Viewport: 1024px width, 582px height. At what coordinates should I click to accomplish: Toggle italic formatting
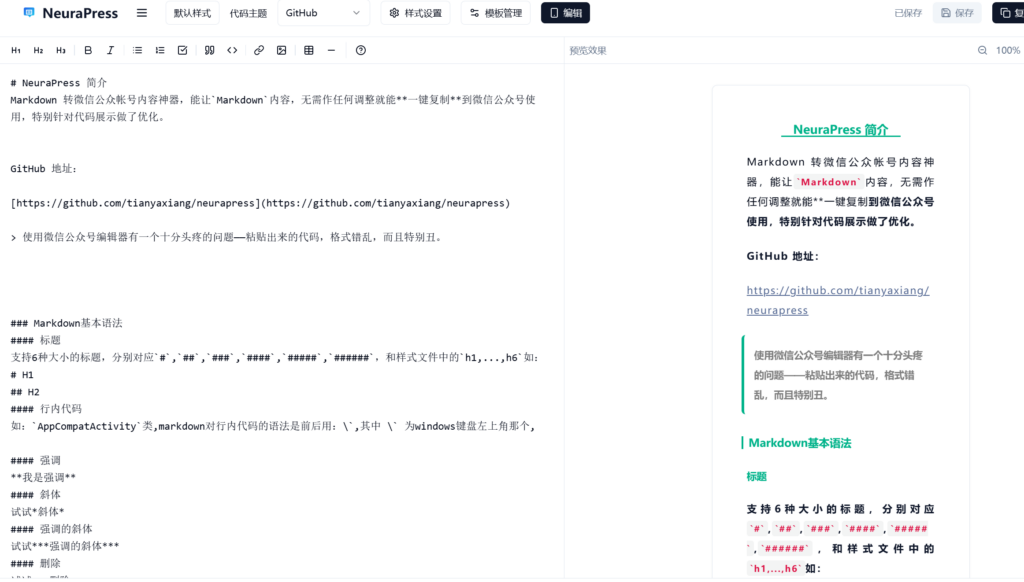(x=110, y=50)
